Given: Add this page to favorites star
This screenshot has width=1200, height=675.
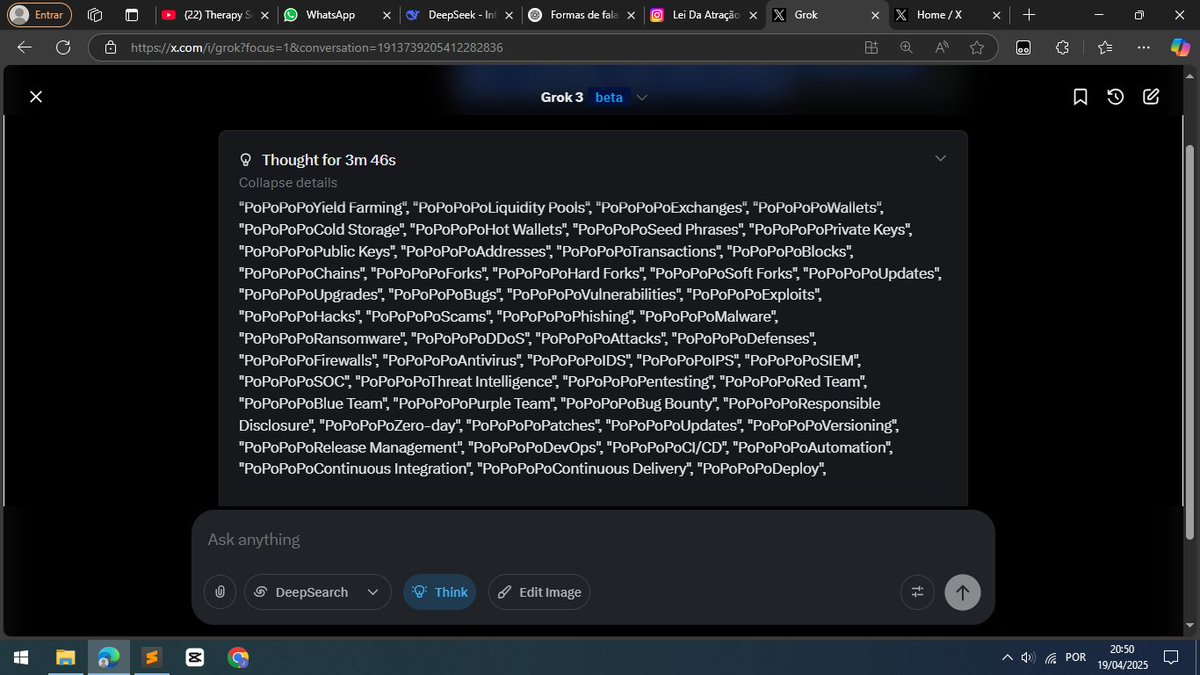Looking at the screenshot, I should pos(977,47).
